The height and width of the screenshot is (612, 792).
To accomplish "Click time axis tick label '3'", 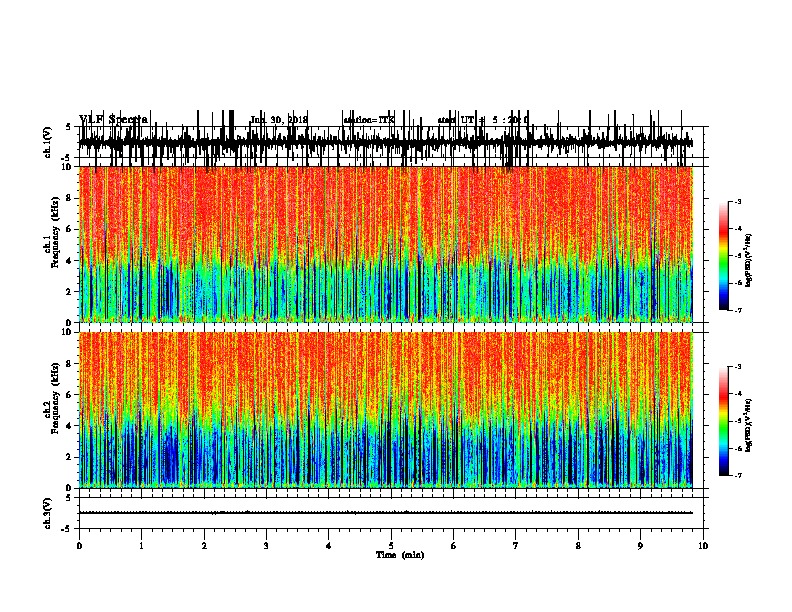I will pyautogui.click(x=266, y=545).
